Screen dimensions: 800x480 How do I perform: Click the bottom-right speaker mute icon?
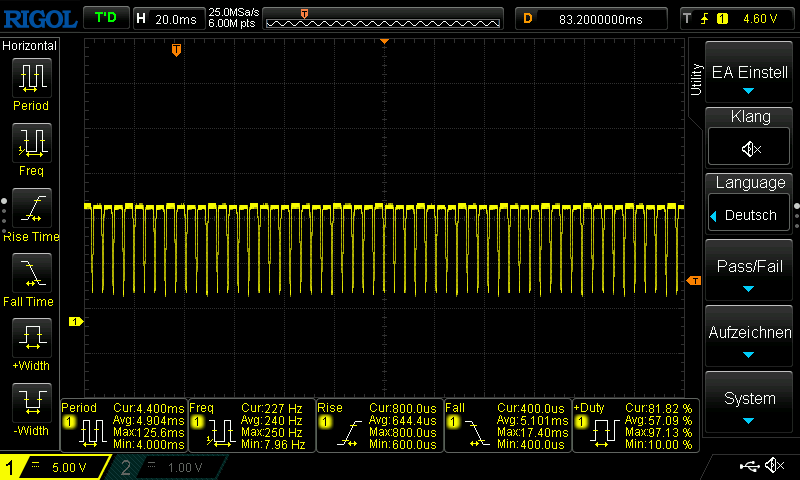[773, 466]
